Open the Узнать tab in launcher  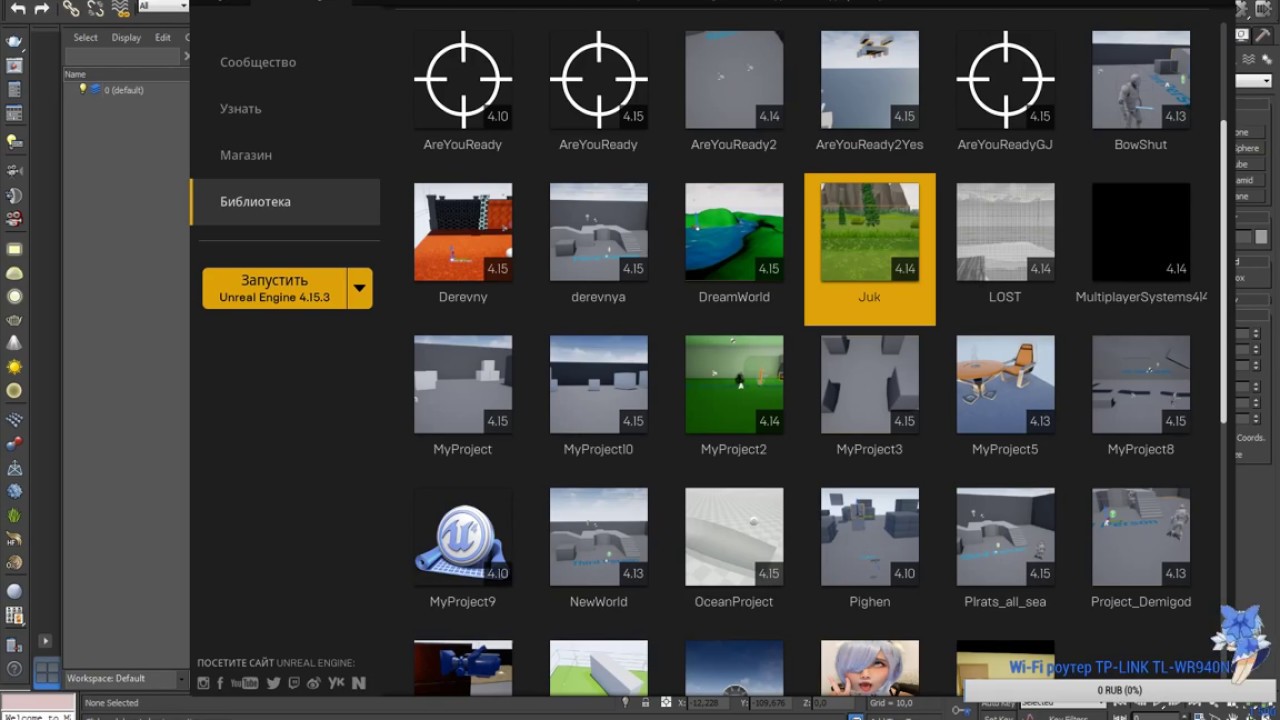click(241, 109)
